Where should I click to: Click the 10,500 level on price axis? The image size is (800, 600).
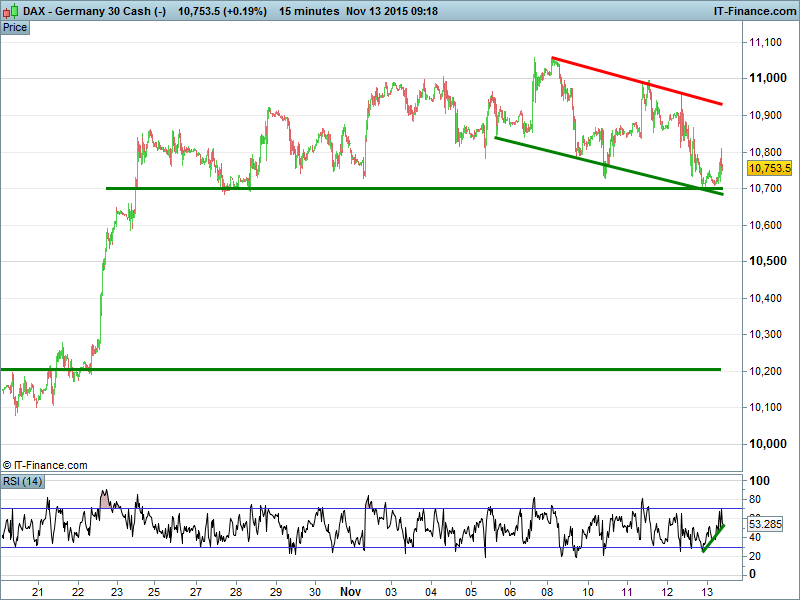[767, 261]
